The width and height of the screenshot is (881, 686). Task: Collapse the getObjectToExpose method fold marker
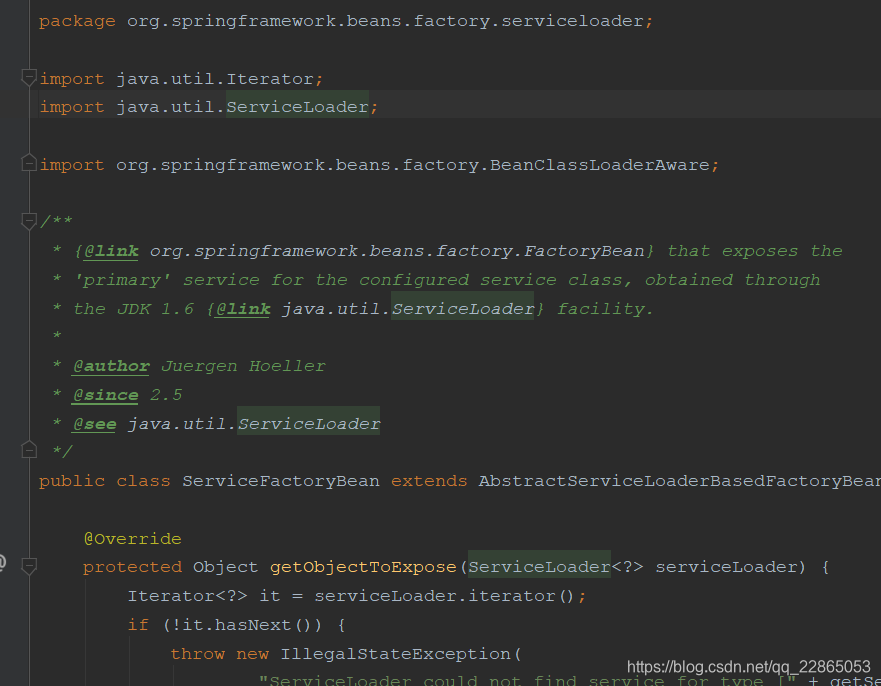coord(29,566)
